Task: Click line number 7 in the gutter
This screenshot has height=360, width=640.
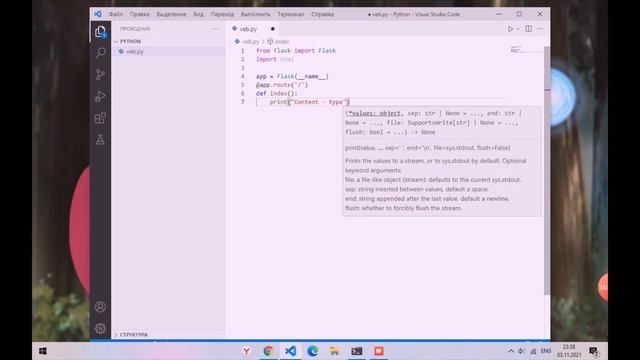Action: [243, 102]
